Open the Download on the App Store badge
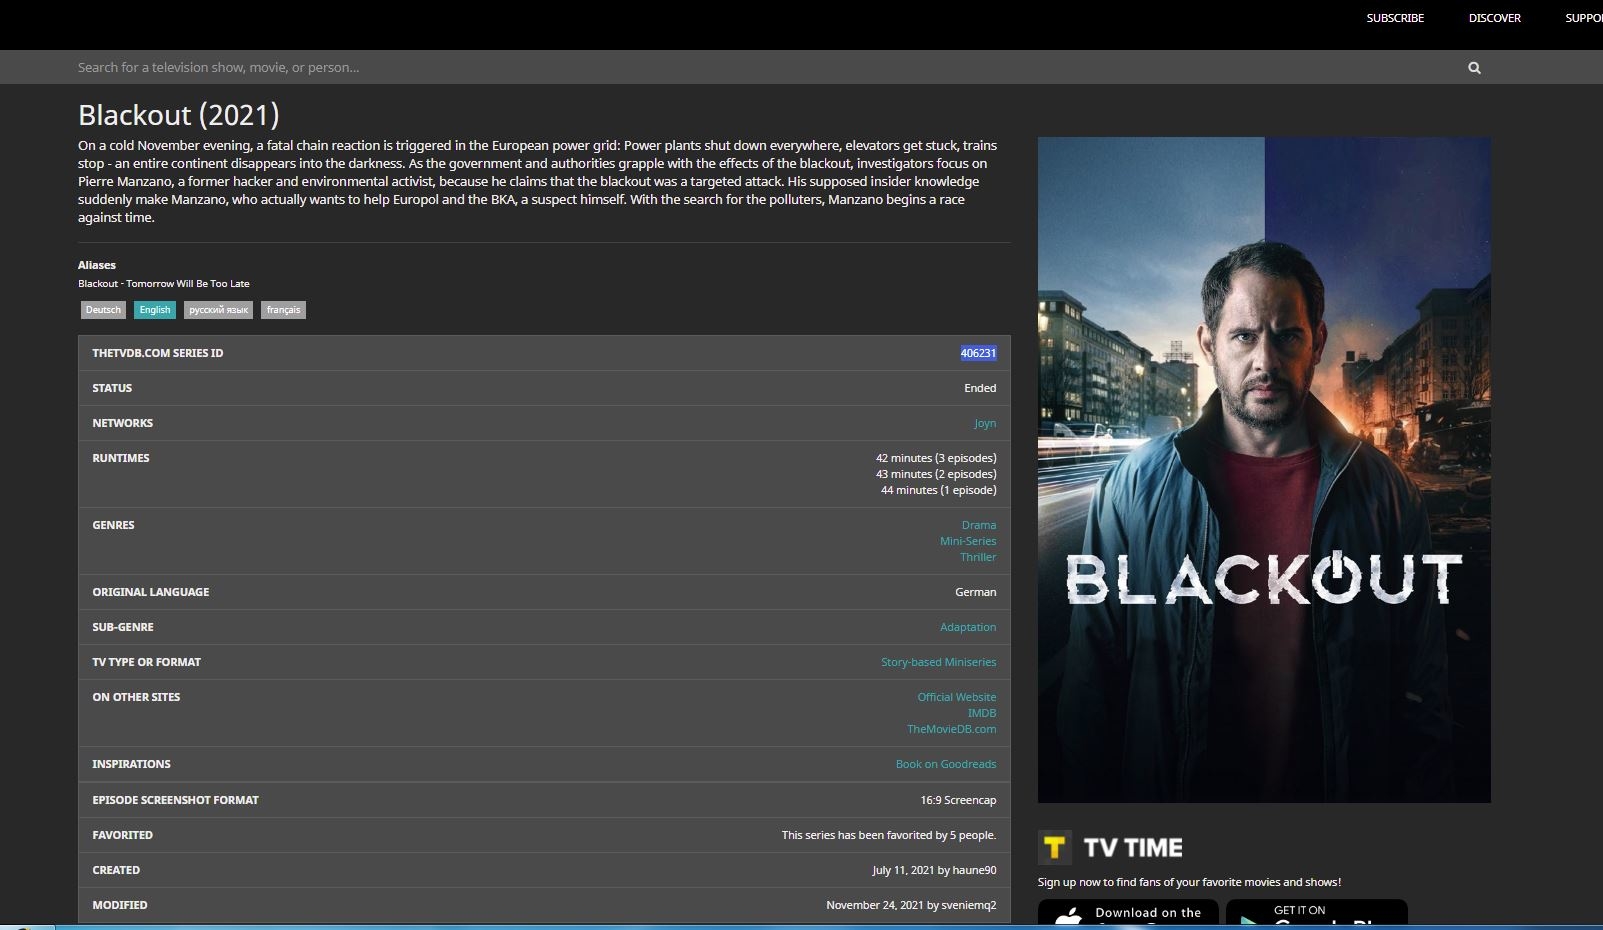Screen dimensions: 1603x930 point(1128,913)
